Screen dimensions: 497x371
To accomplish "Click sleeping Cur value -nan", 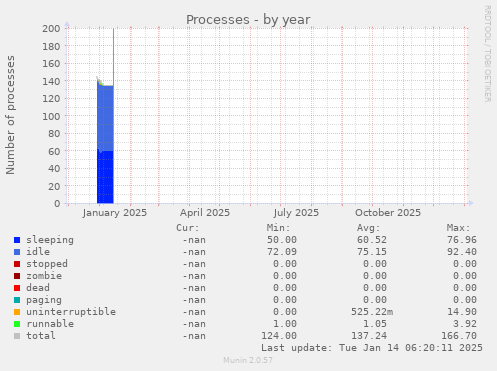I will pos(194,240).
